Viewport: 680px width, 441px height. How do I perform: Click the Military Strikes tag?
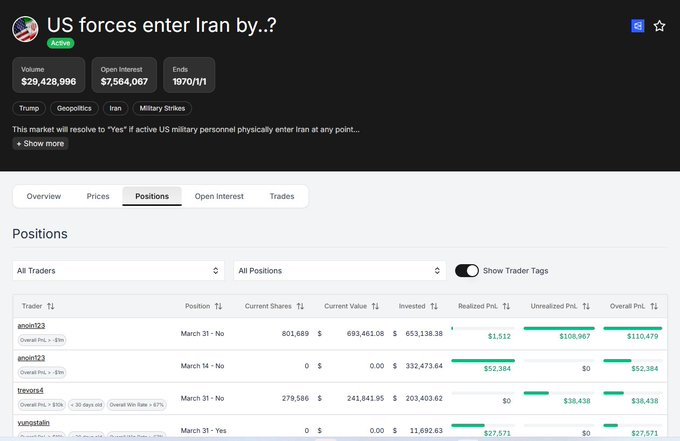coord(162,108)
